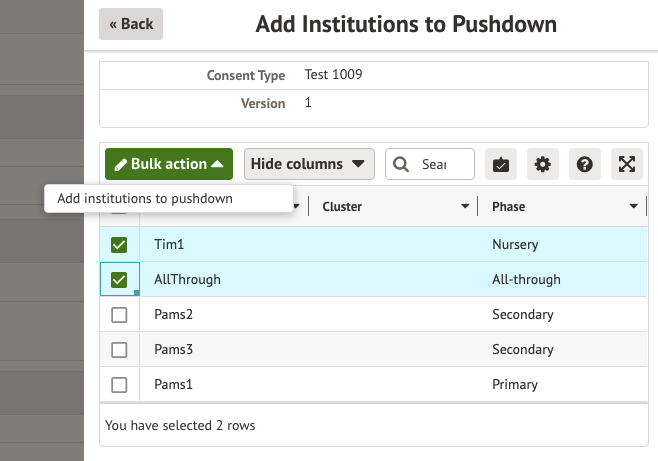Go back with the Back button
Screen dimensions: 658x461
[131, 24]
